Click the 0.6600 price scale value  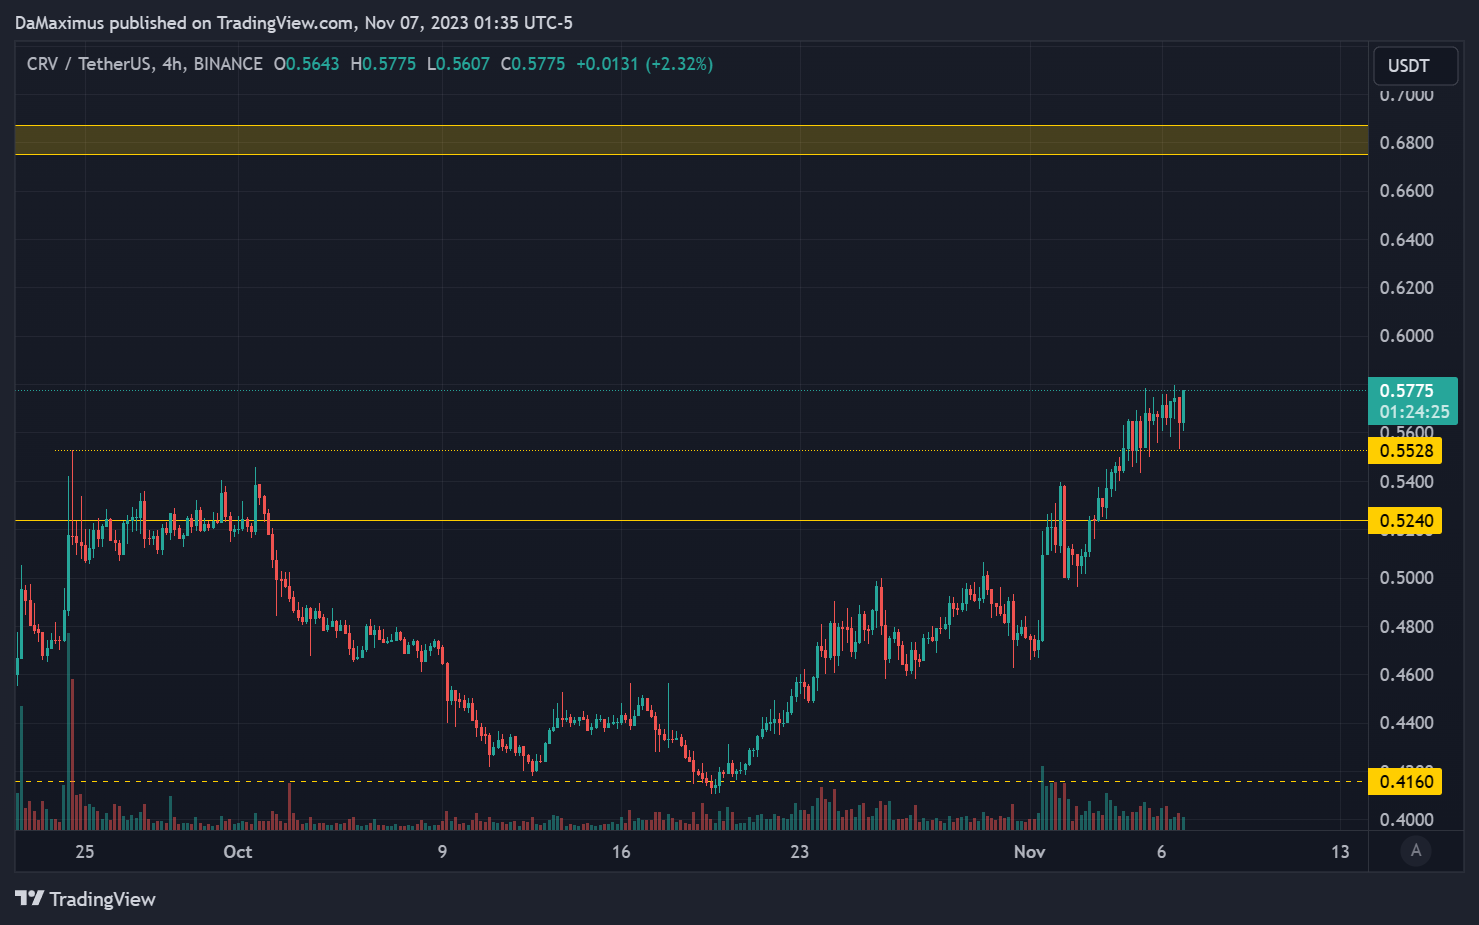tap(1406, 191)
